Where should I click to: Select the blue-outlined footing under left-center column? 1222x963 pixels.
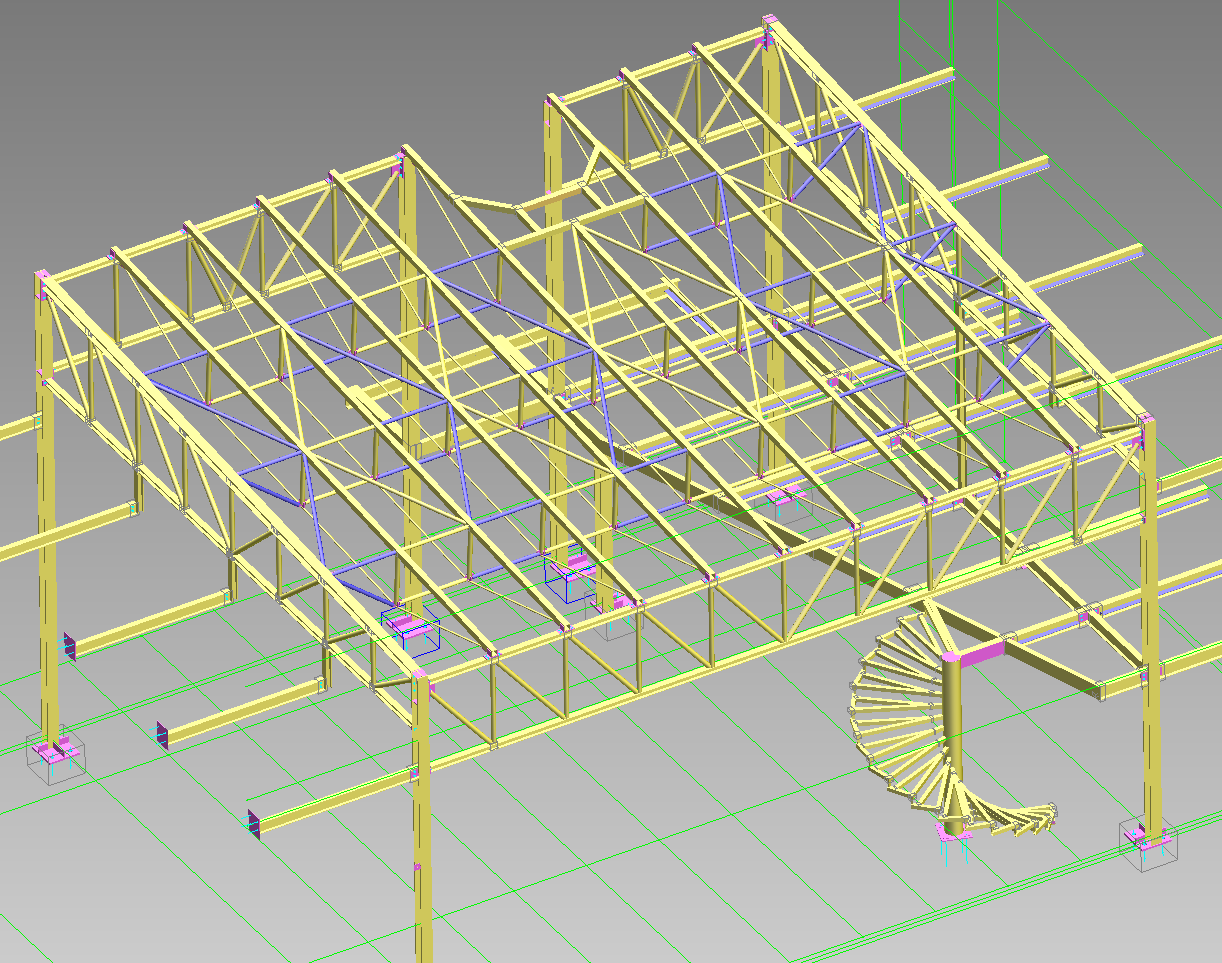(411, 629)
